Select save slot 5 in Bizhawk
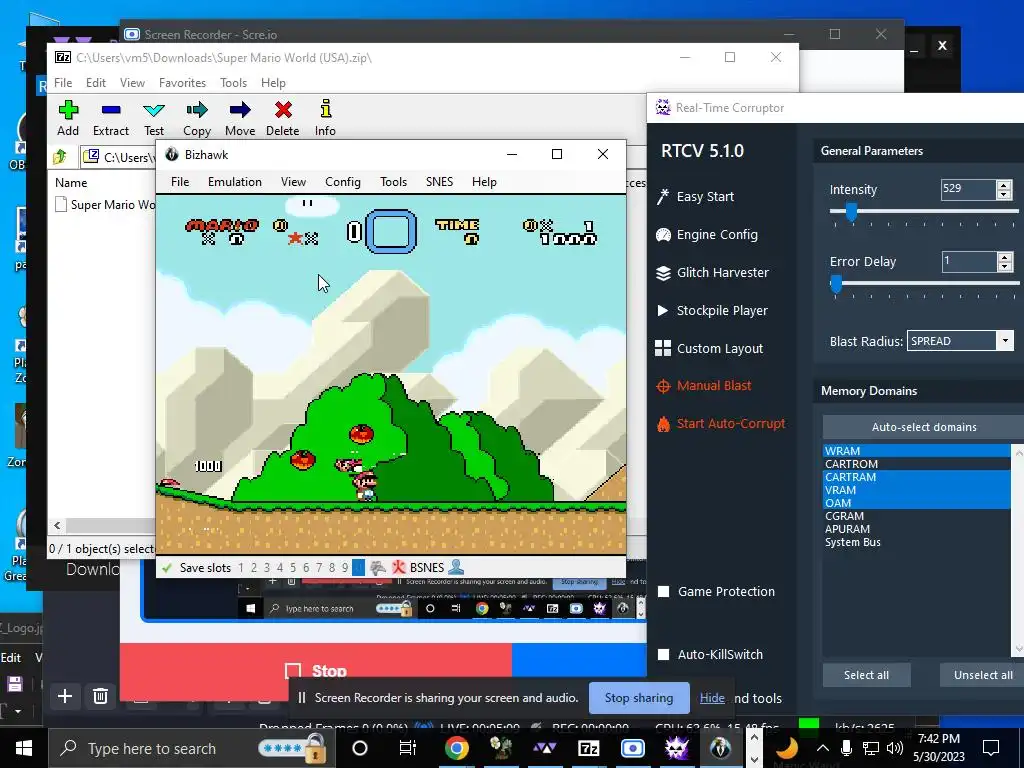 click(x=293, y=568)
